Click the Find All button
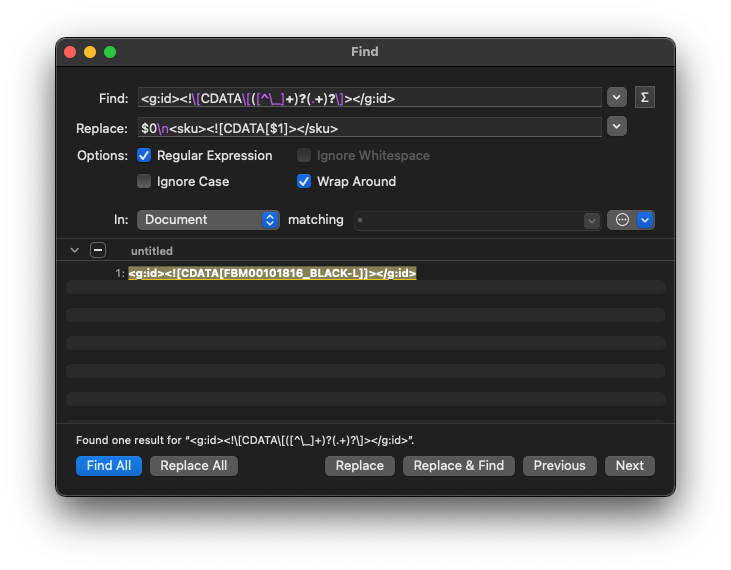731x570 pixels. click(x=109, y=466)
